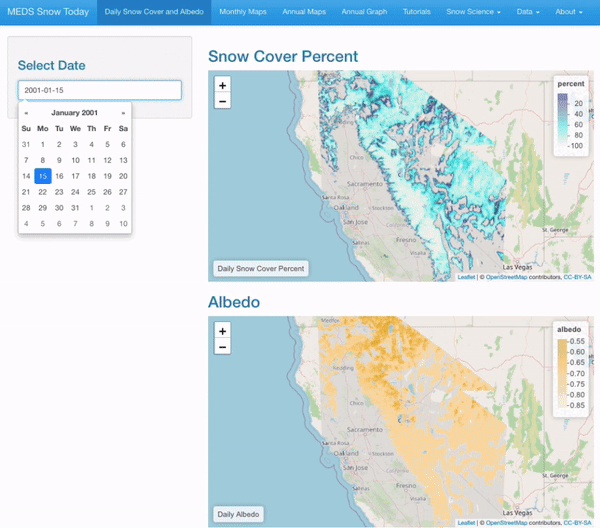Open the Annual Graph tab
The height and width of the screenshot is (528, 600).
pyautogui.click(x=364, y=12)
